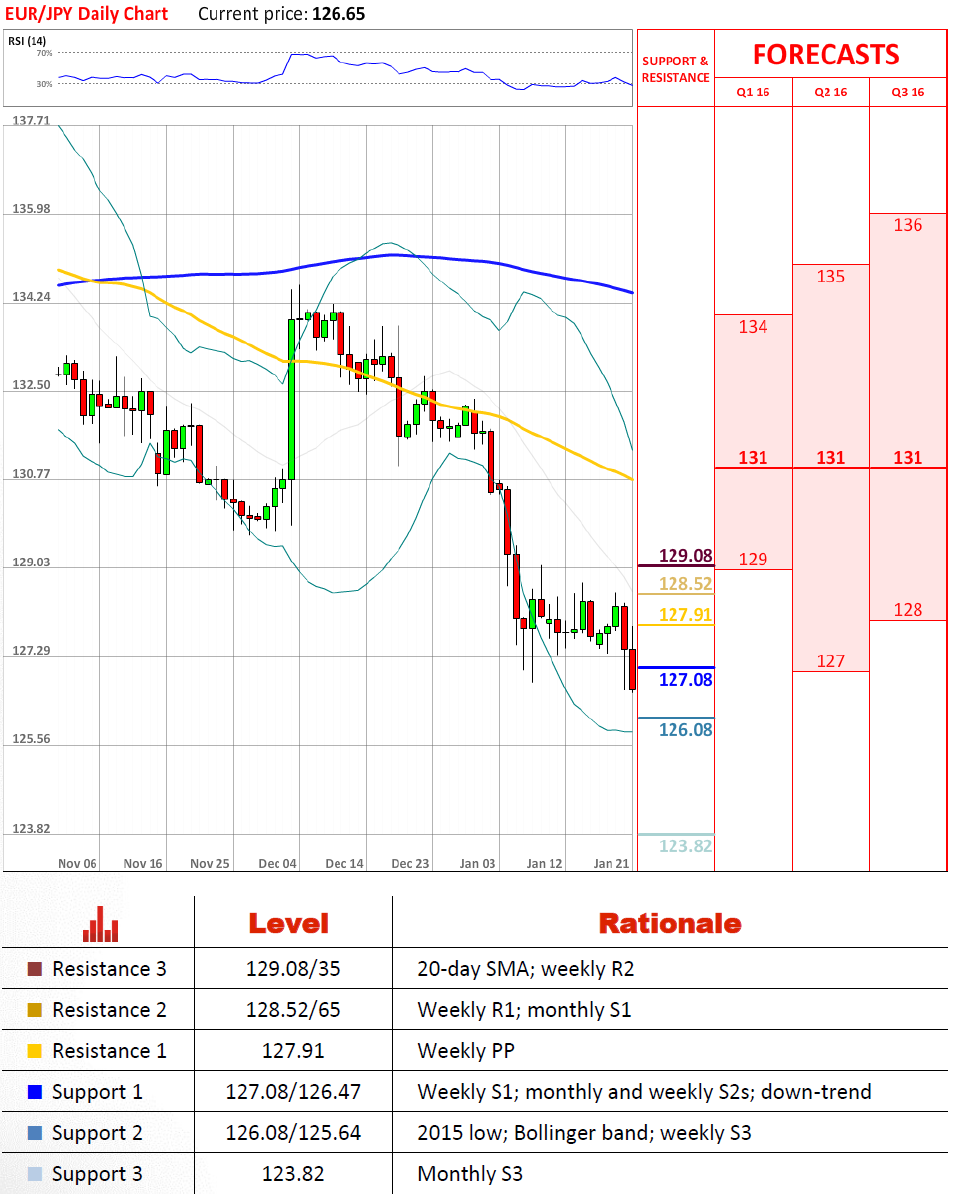The height and width of the screenshot is (1194, 957).
Task: Click the Support 3 row label
Action: [x=97, y=1174]
